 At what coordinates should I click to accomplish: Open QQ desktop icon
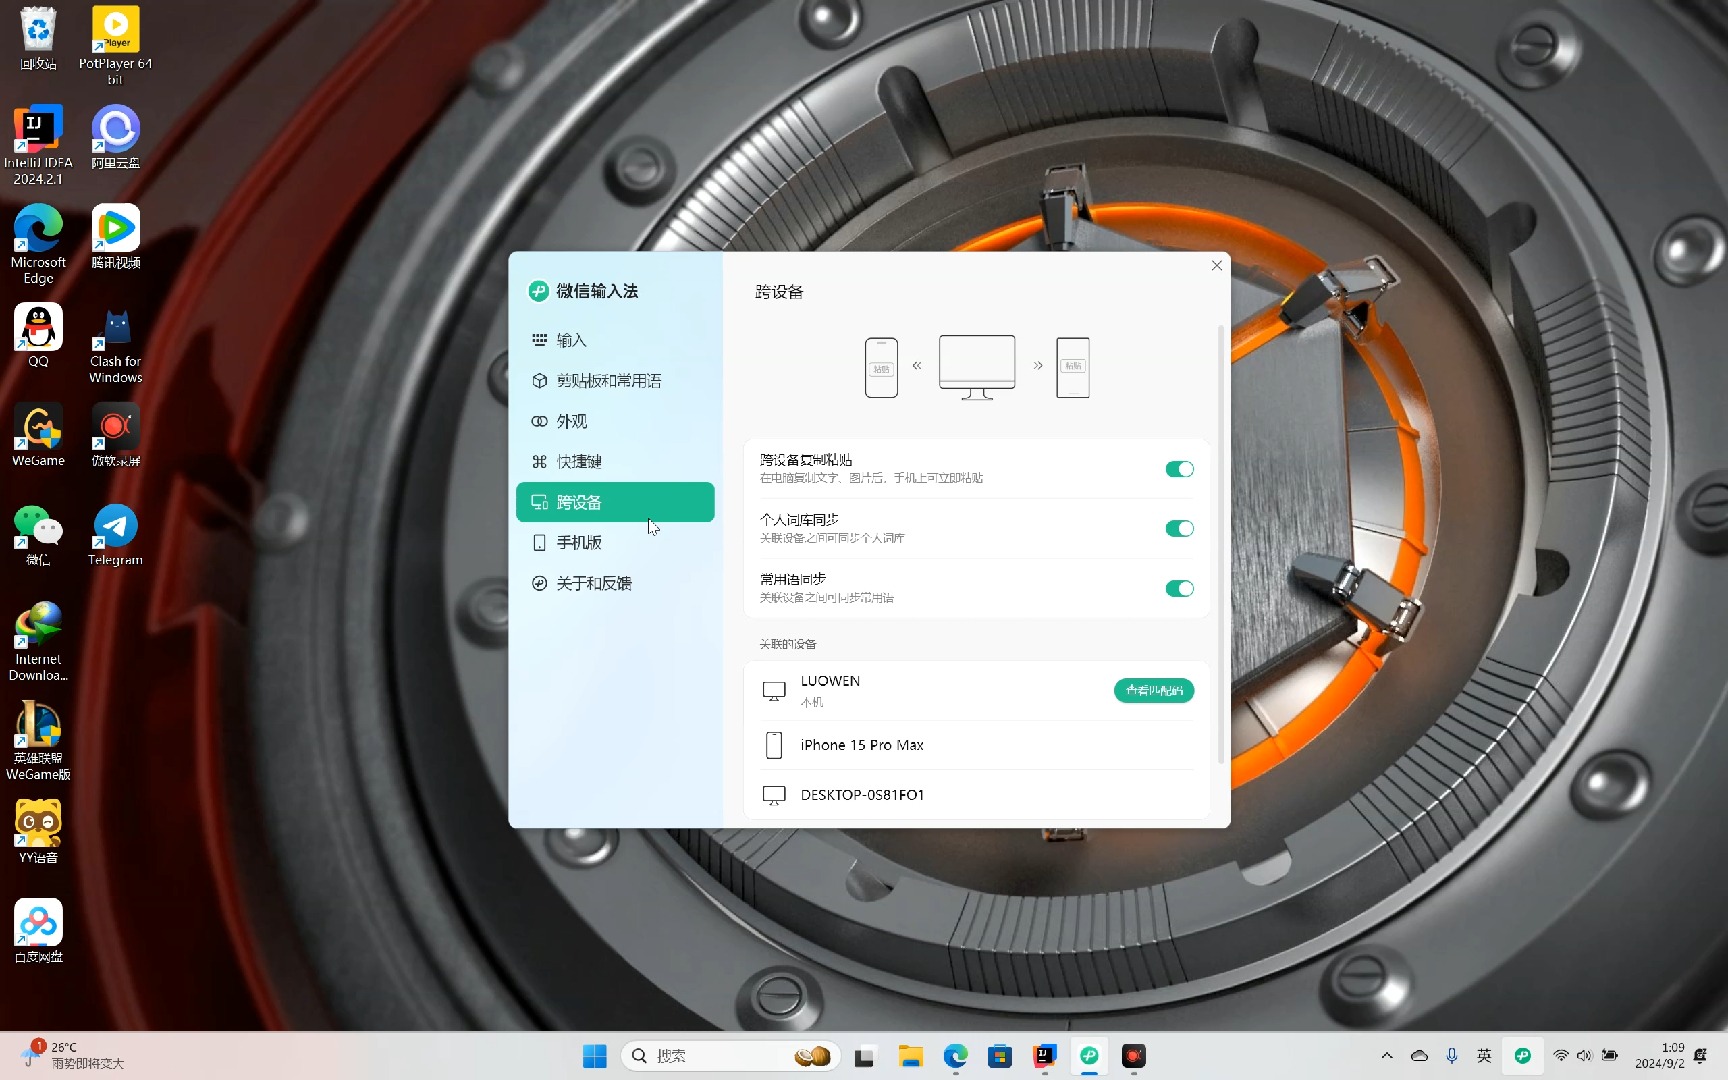coord(38,336)
